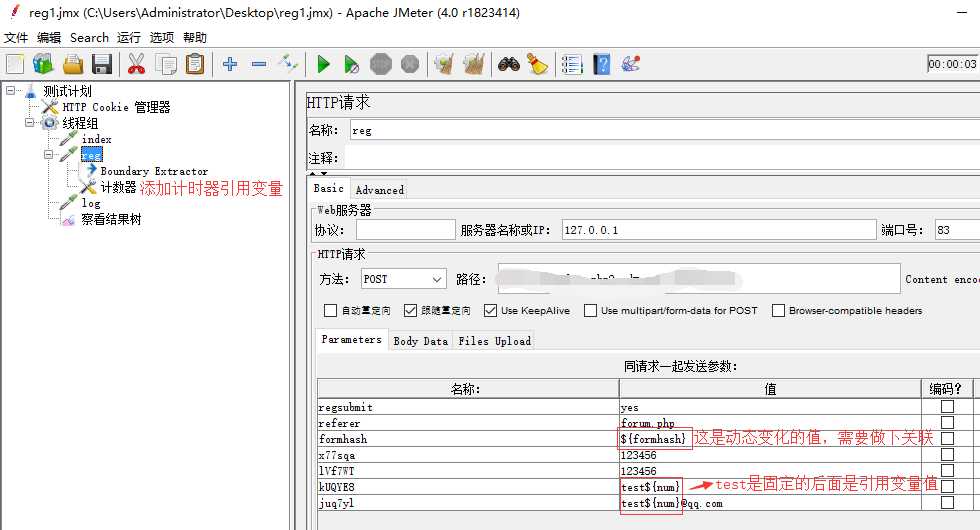This screenshot has width=980, height=530.
Task: Select the log sampler node
Action: tap(91, 203)
